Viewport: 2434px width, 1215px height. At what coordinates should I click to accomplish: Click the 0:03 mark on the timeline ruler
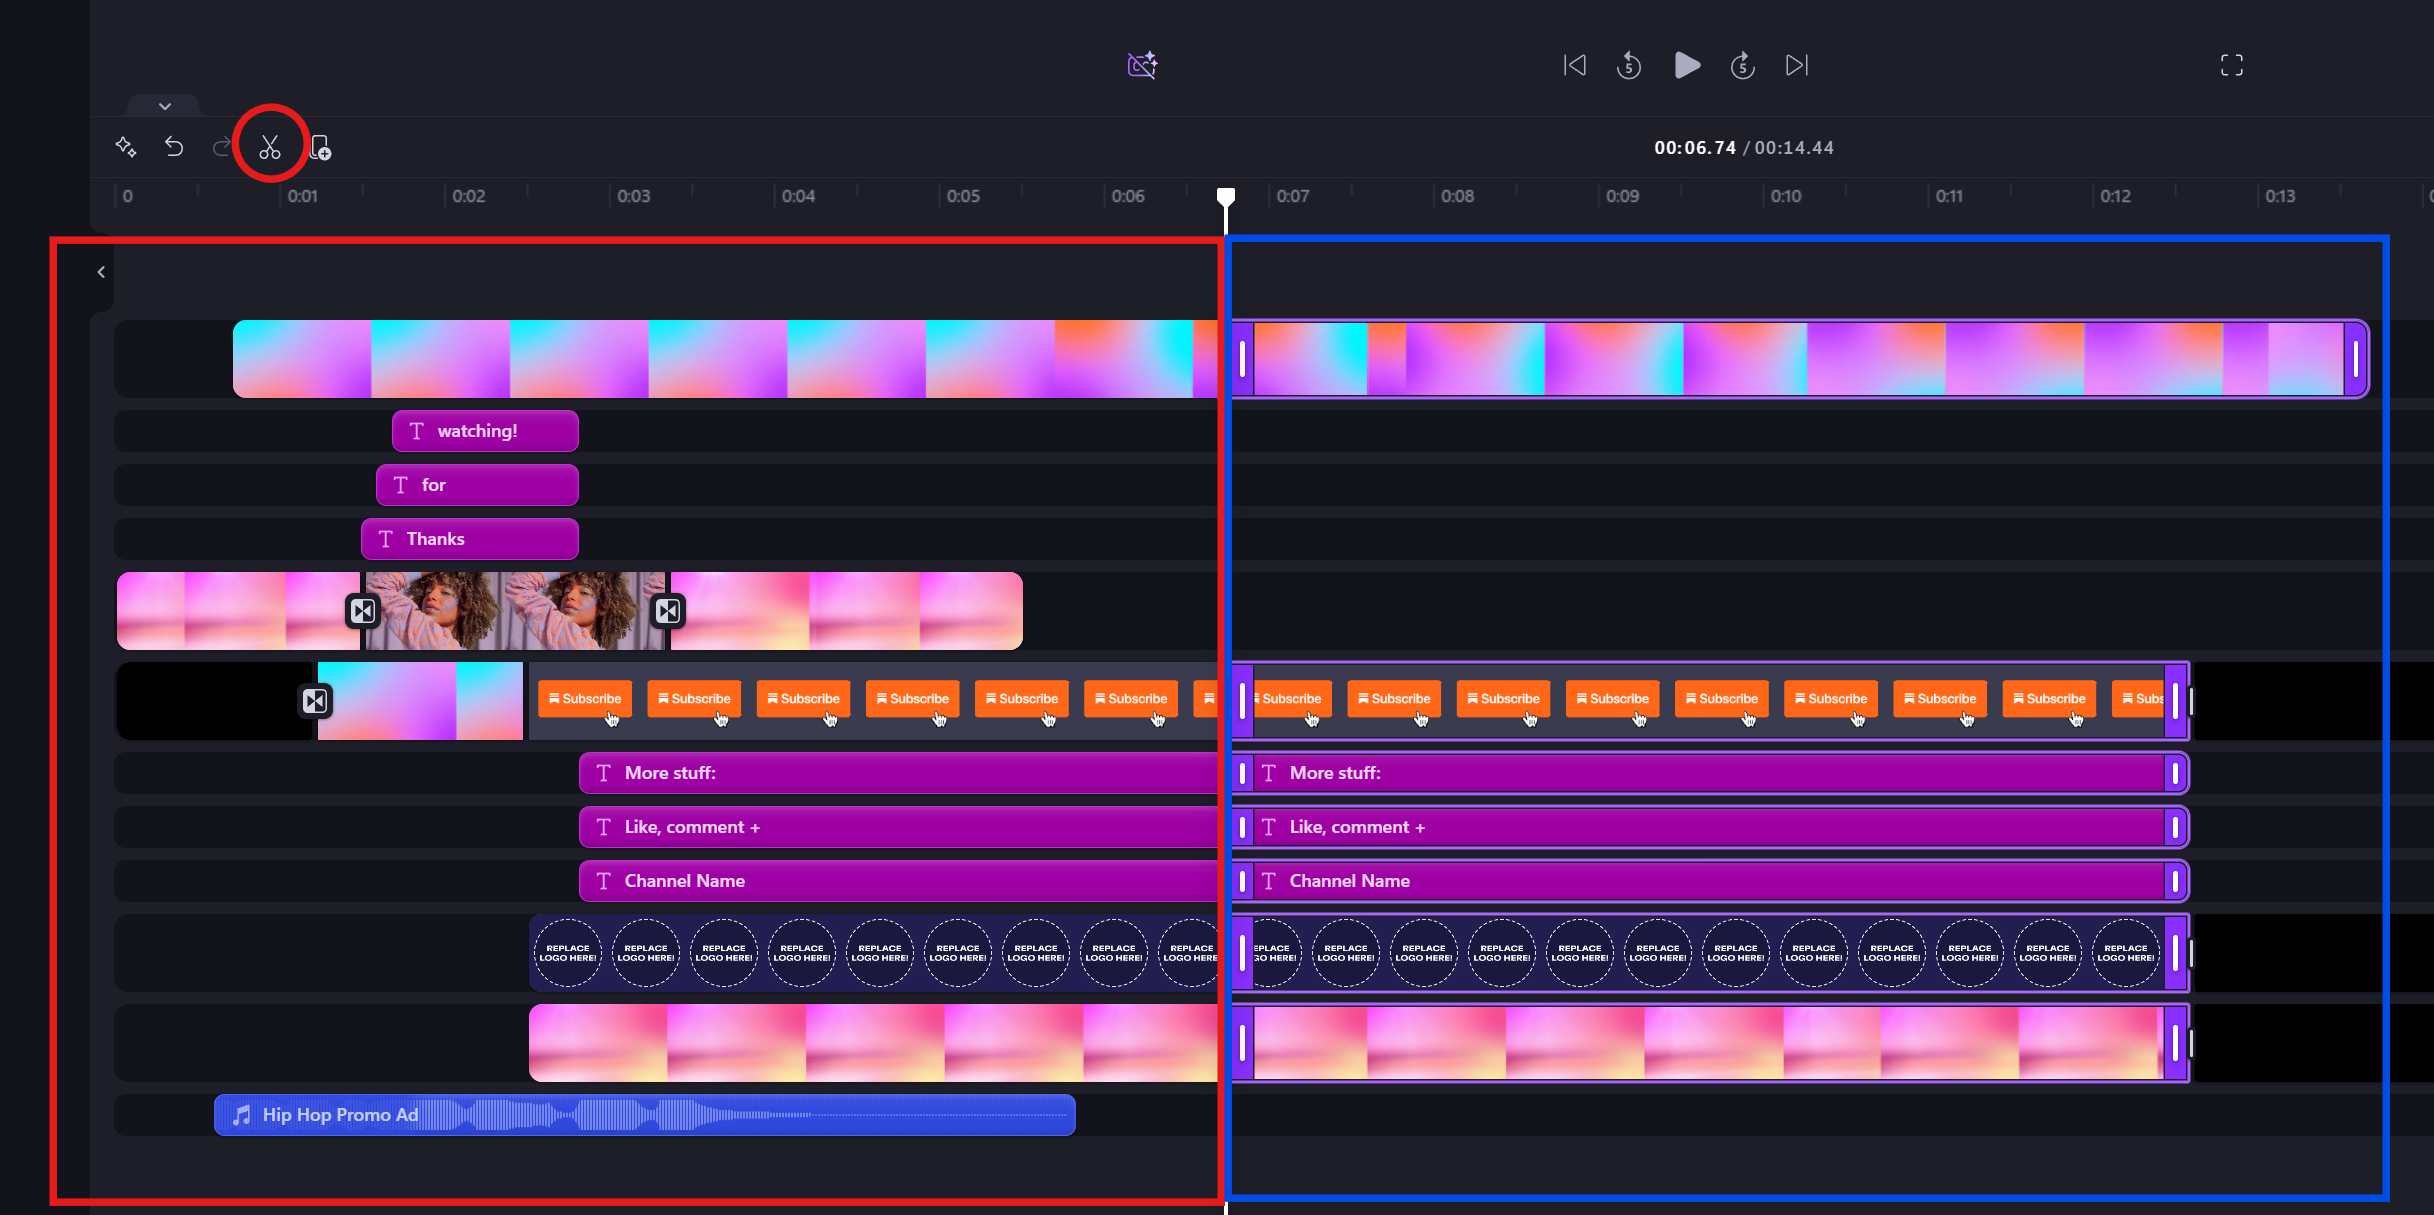(x=634, y=196)
